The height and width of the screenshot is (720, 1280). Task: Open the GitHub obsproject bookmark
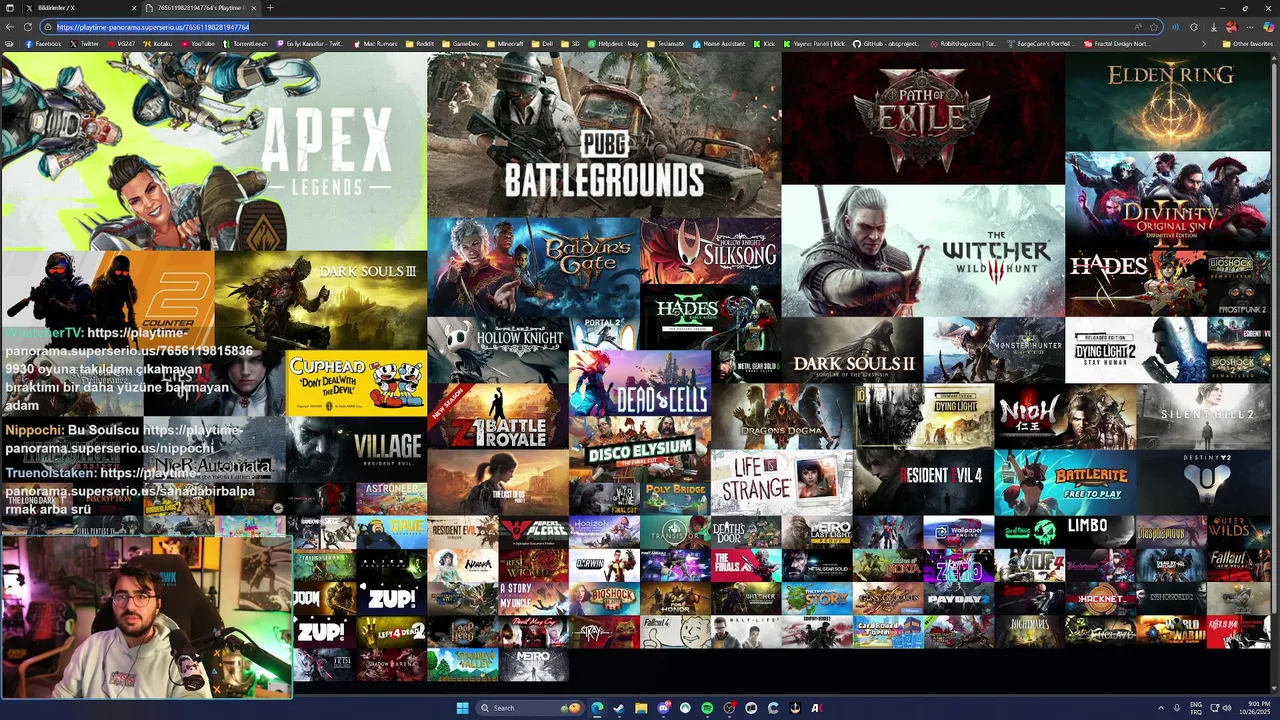pos(886,44)
